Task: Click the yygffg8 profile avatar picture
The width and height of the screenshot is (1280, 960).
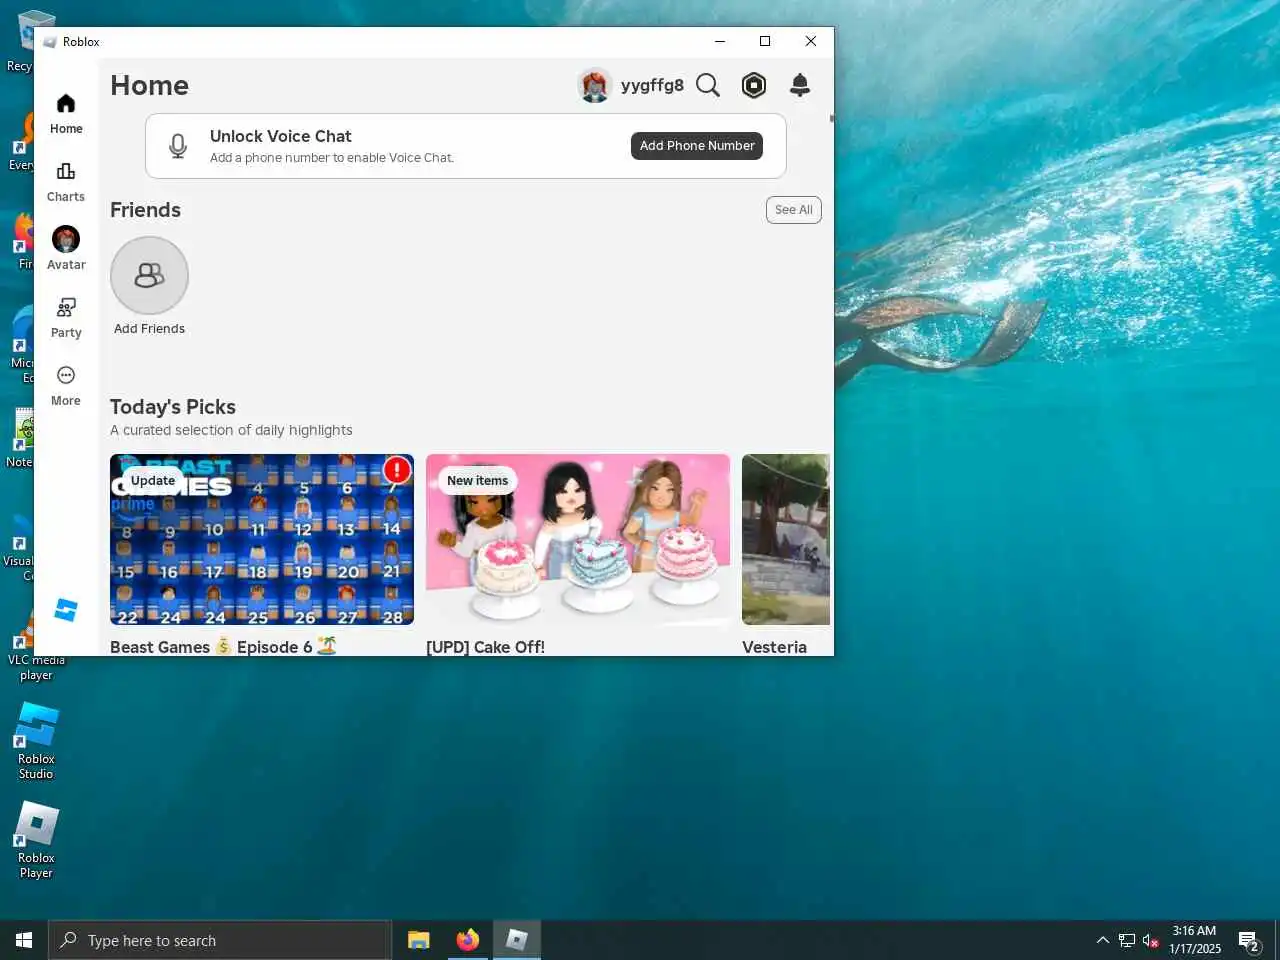Action: tap(595, 85)
